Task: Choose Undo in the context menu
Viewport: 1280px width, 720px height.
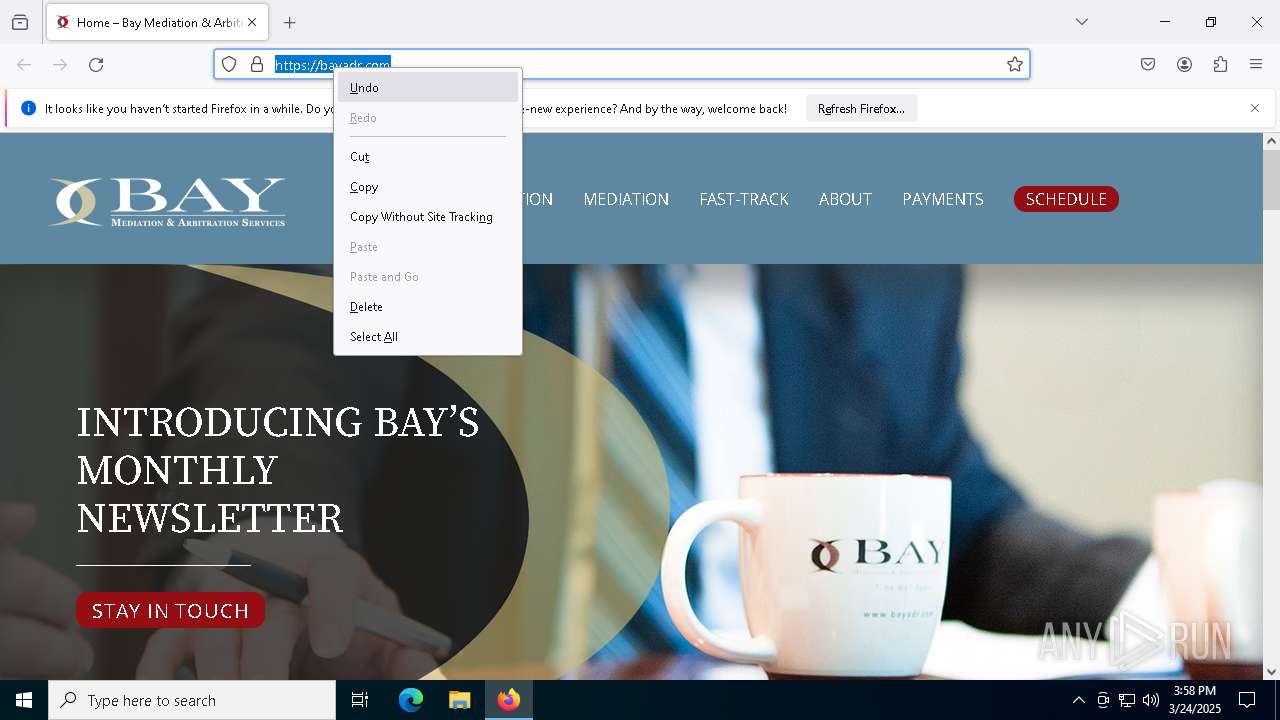Action: [428, 87]
